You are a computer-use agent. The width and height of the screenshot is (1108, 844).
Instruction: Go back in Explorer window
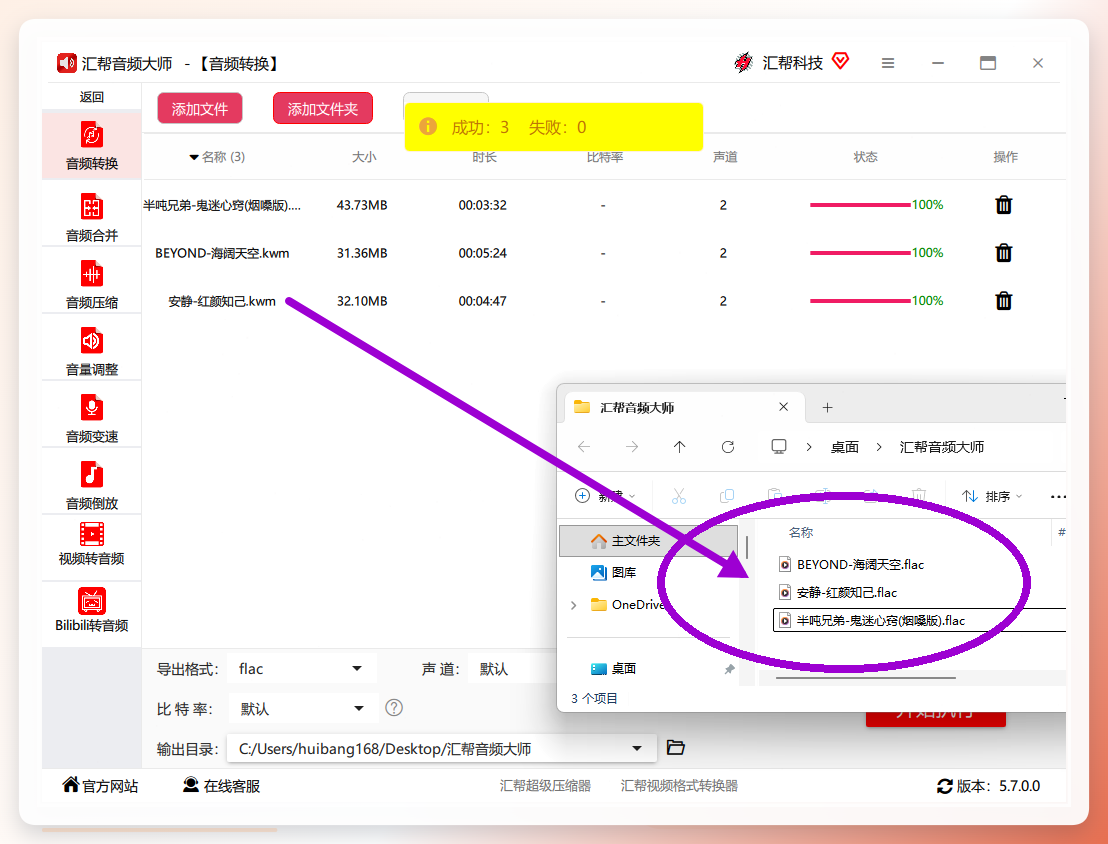pyautogui.click(x=584, y=447)
